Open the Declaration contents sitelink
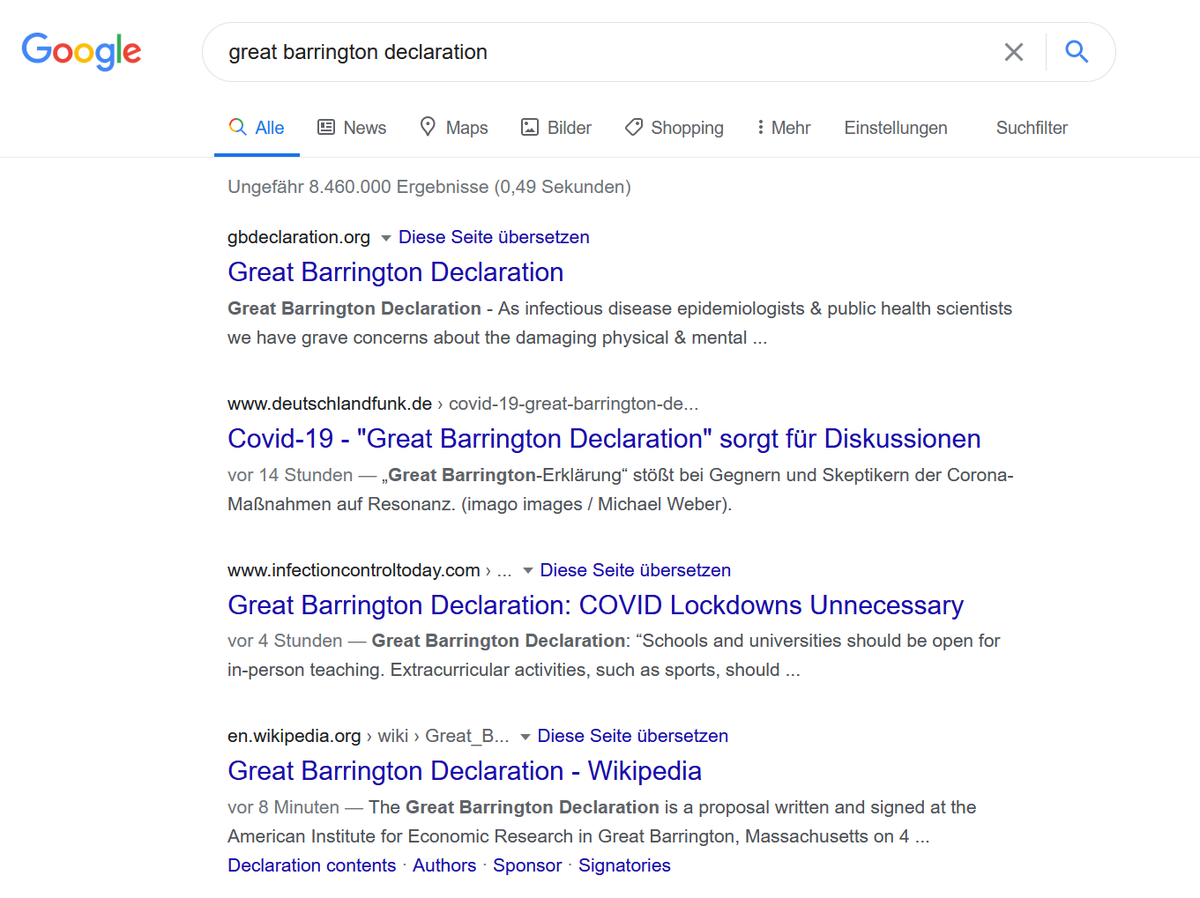The image size is (1200, 898). click(x=312, y=865)
